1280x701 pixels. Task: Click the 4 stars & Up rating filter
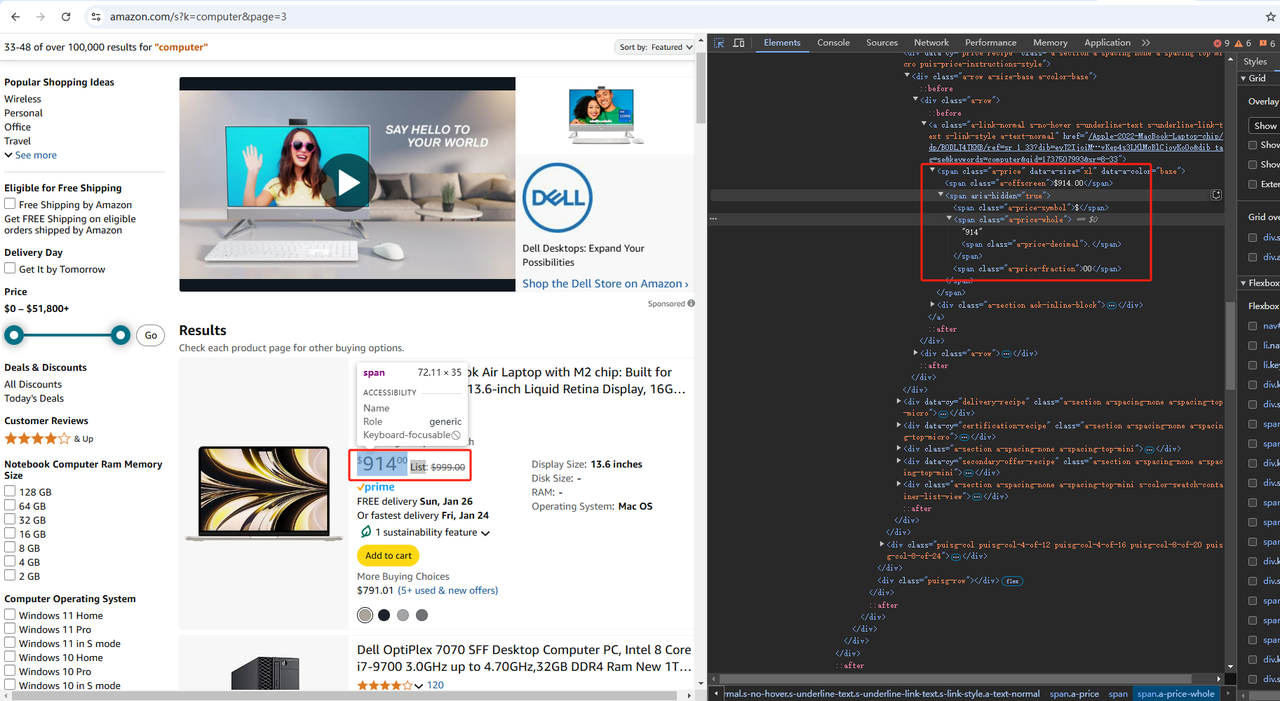coord(49,438)
